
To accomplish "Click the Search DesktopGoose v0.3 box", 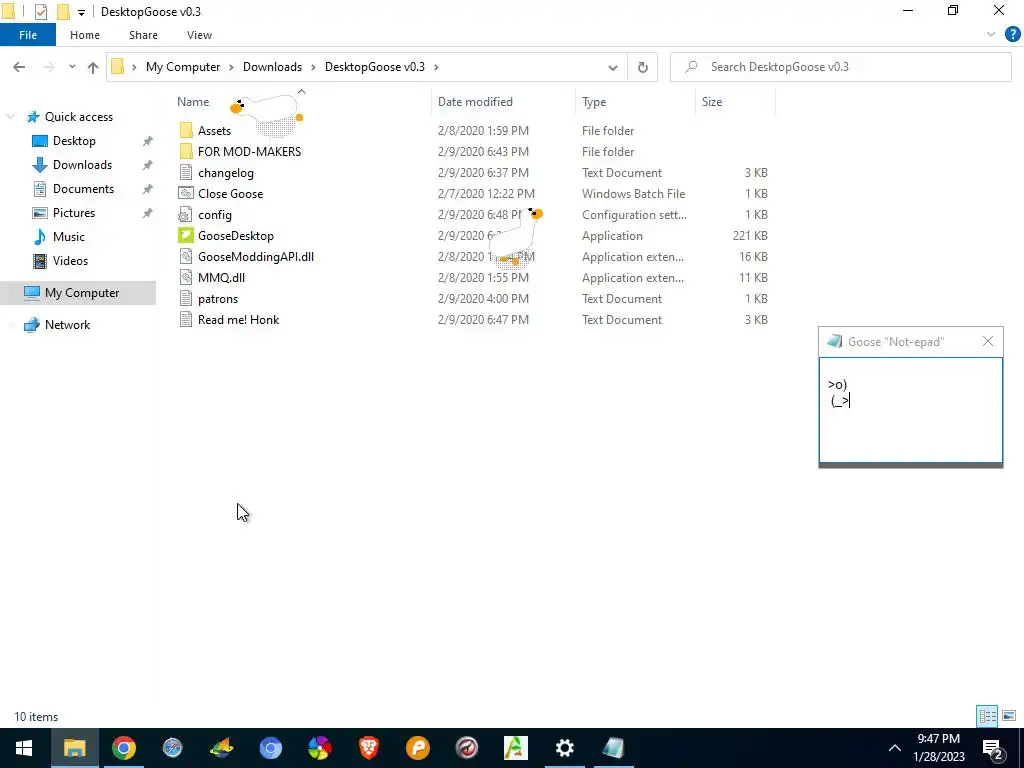I will click(x=840, y=67).
